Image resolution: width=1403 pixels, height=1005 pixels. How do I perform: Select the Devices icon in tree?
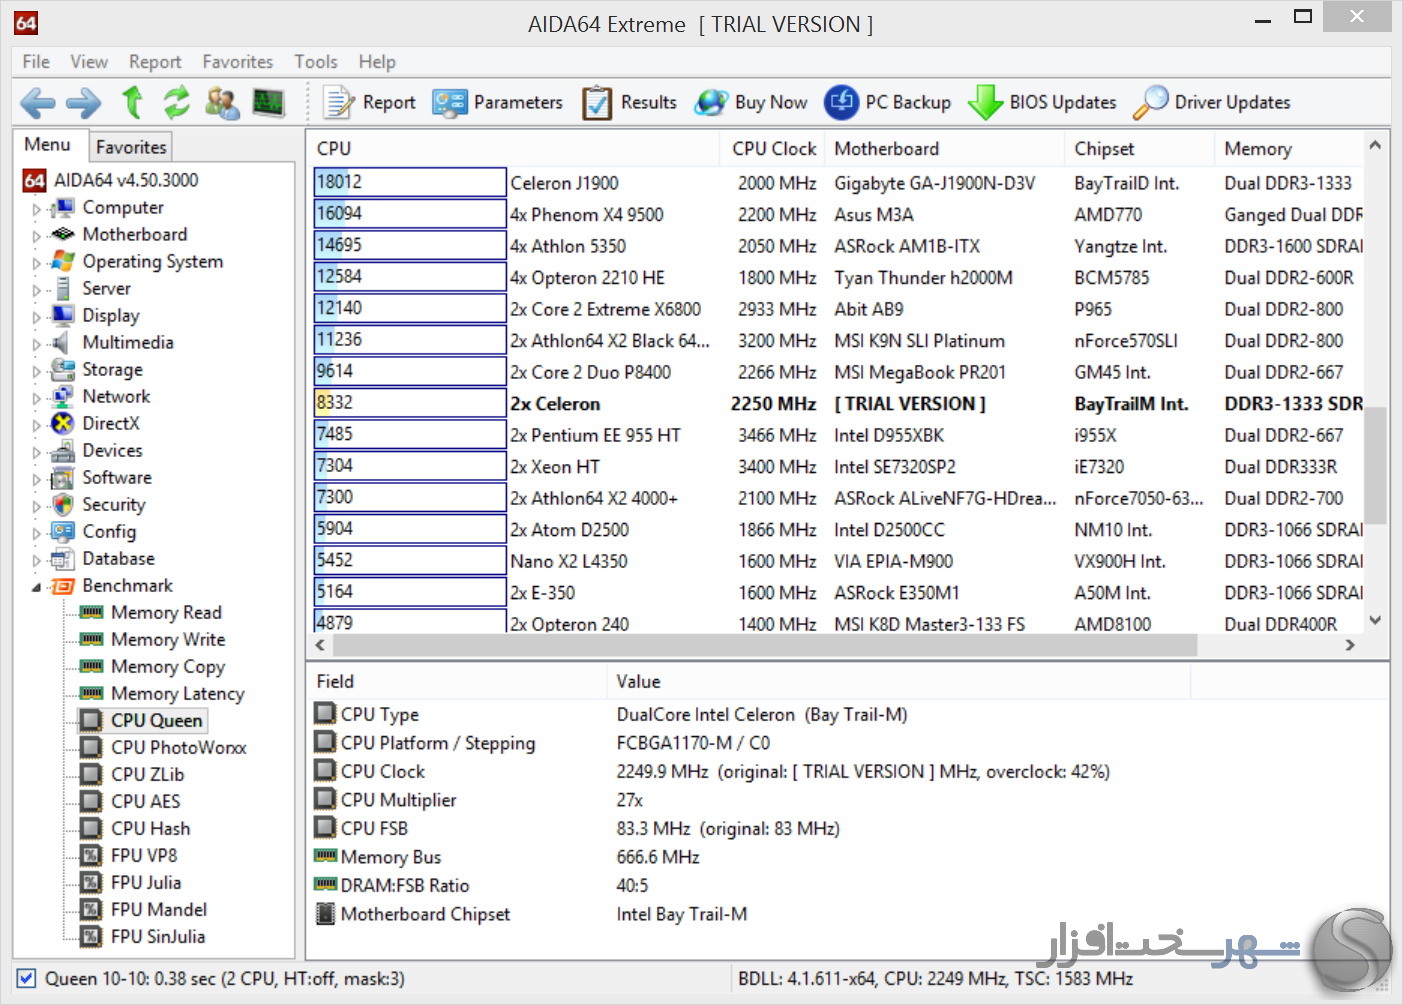pos(63,450)
